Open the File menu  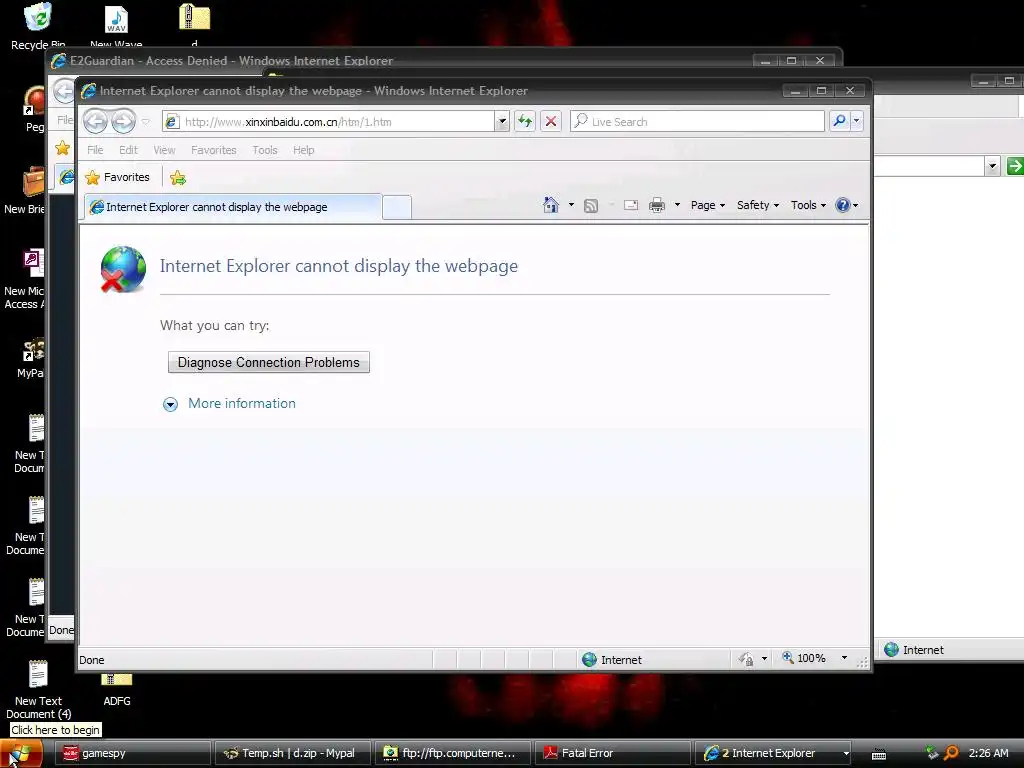[x=95, y=150]
